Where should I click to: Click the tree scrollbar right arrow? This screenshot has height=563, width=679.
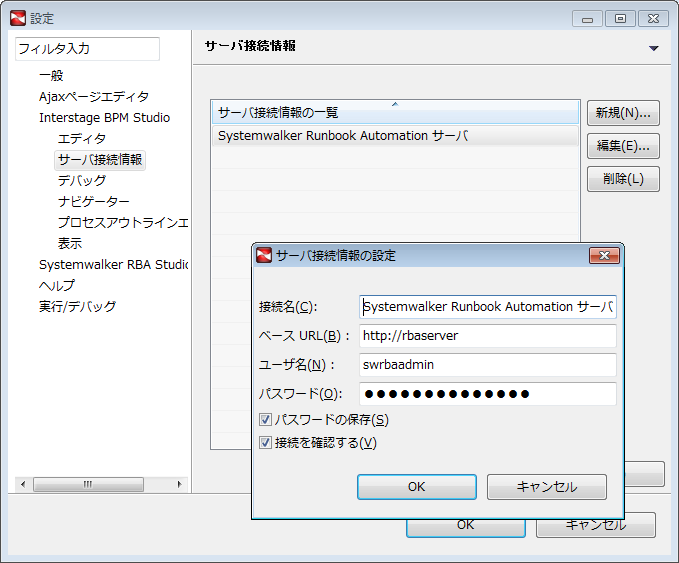coord(179,484)
